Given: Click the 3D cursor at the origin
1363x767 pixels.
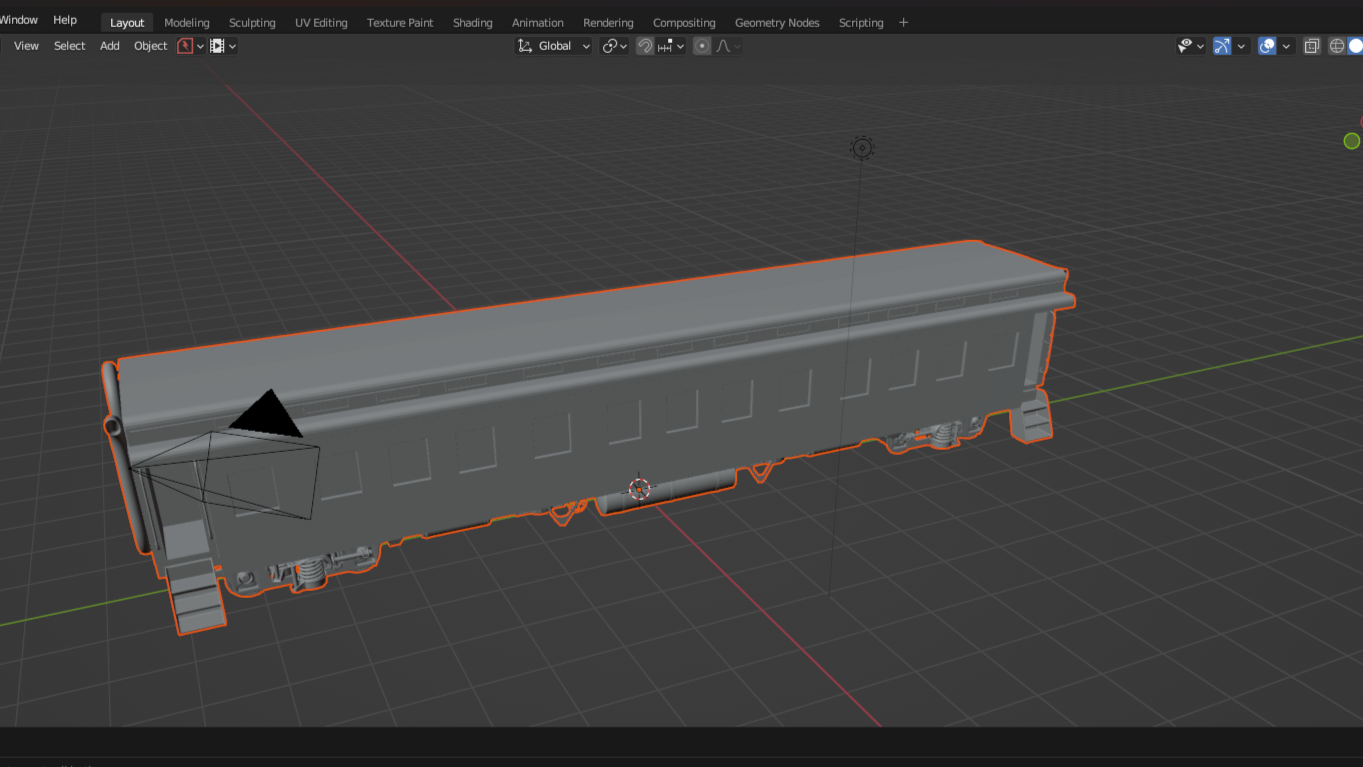Looking at the screenshot, I should click(639, 489).
